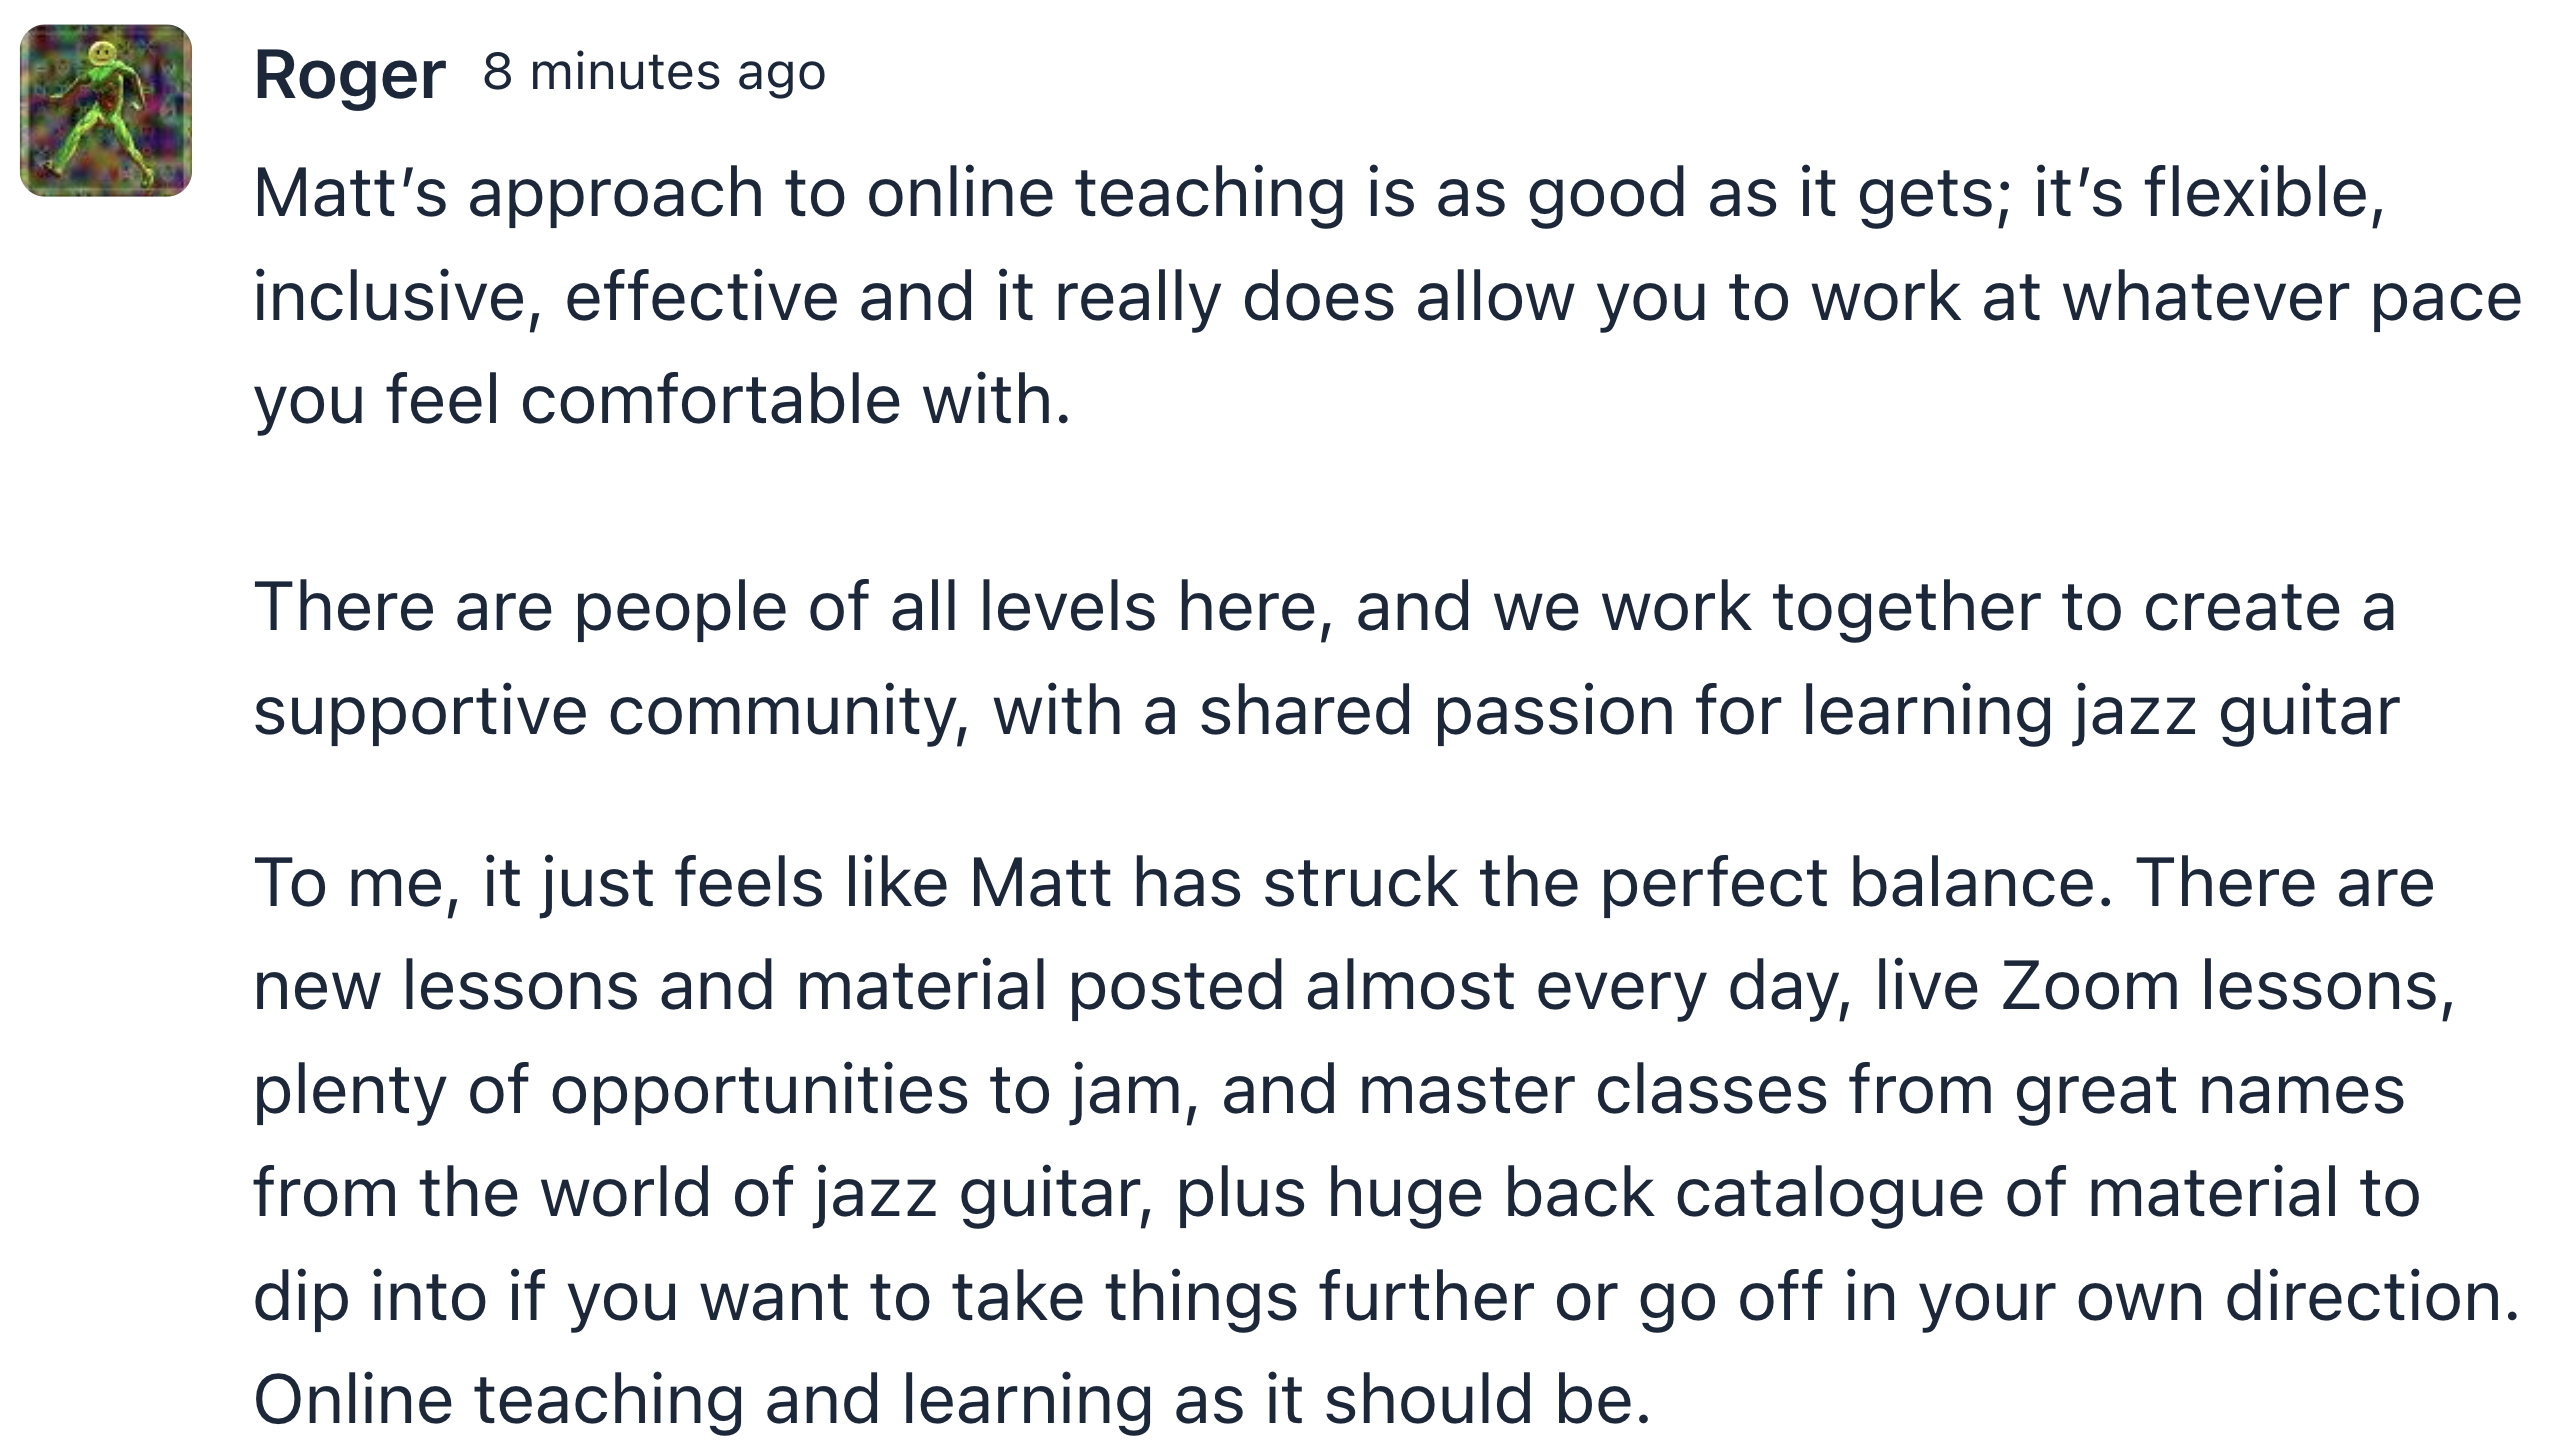Click the line starting To me, it just feels
This screenshot has height=1456, width=2552.
1344,883
